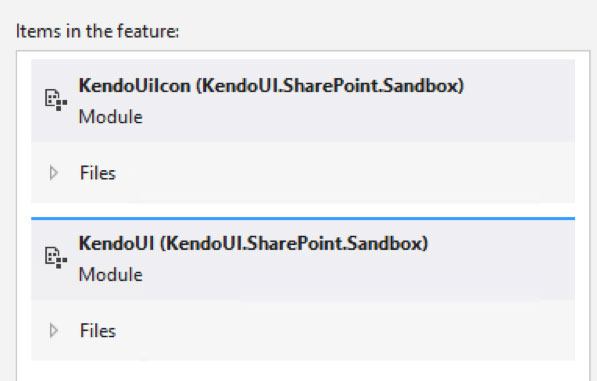Click the blue separator line between modules
The image size is (597, 381).
click(303, 218)
